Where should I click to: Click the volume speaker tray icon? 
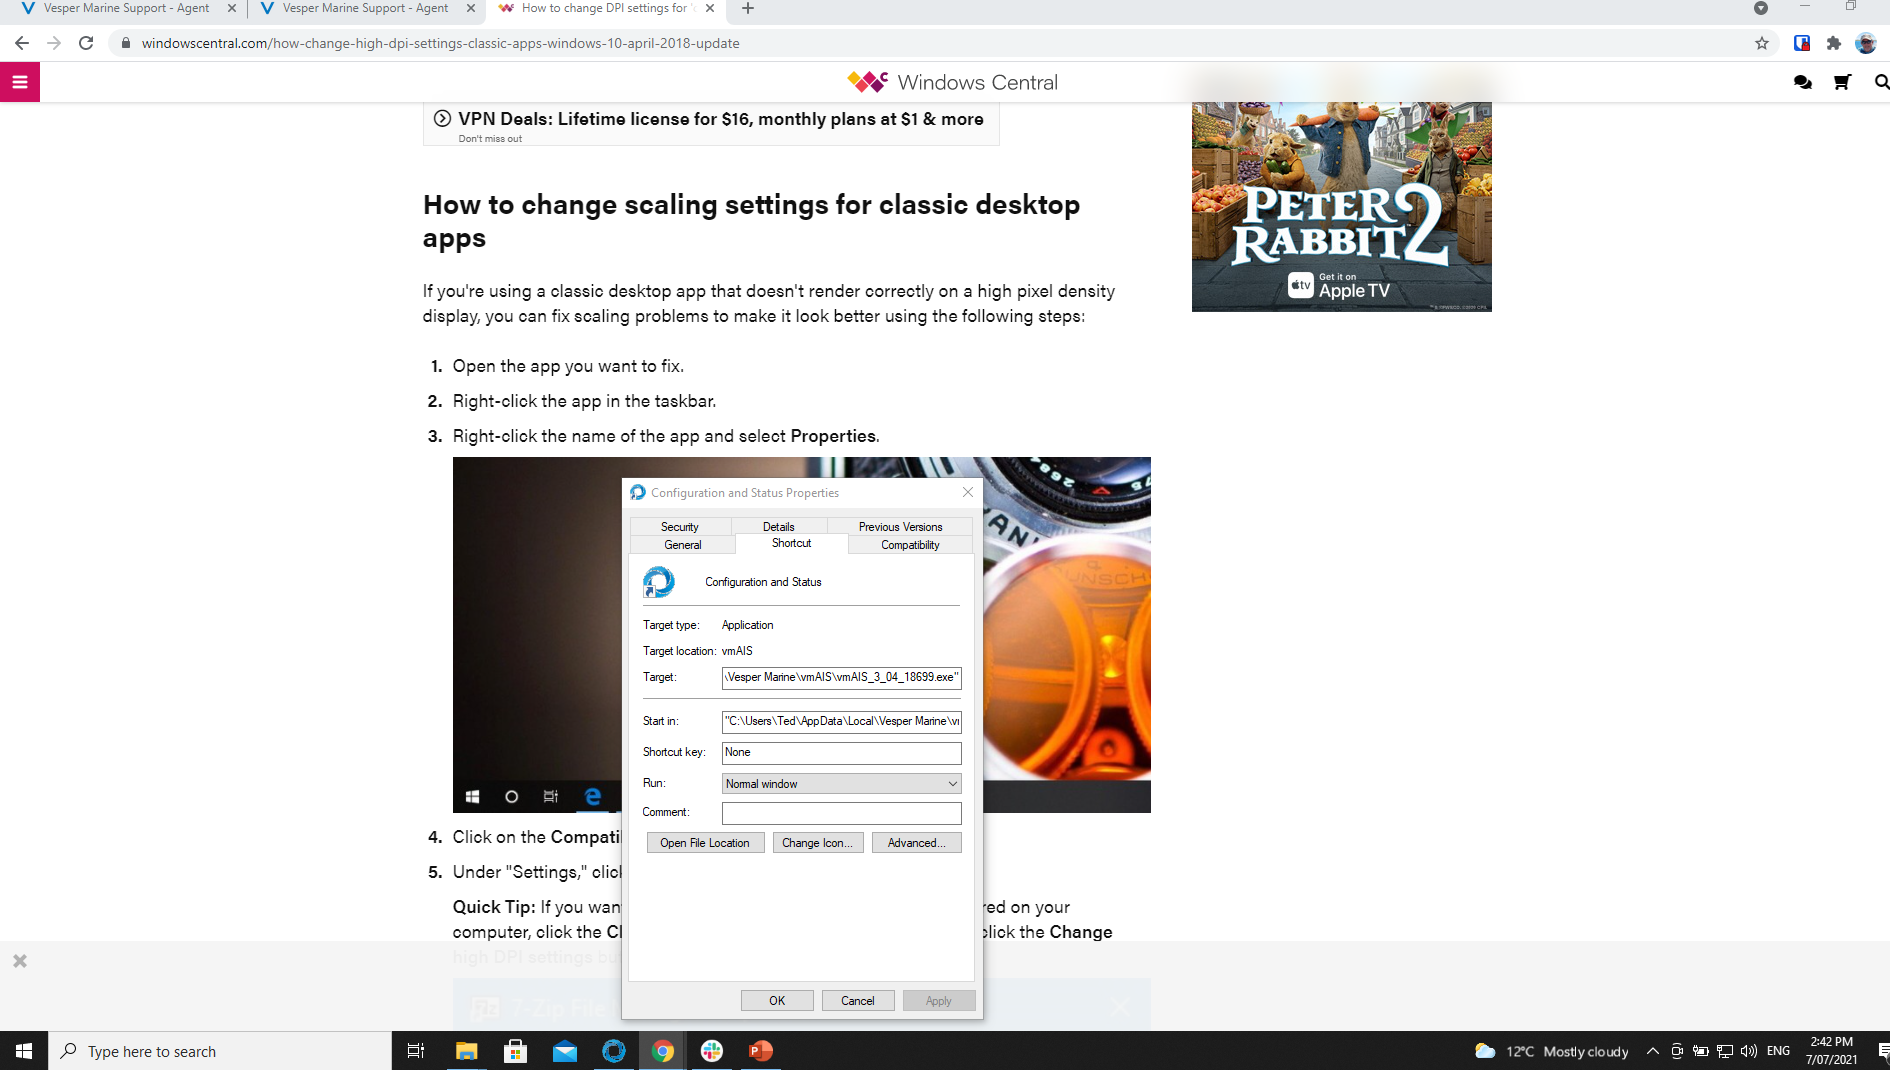1749,1051
